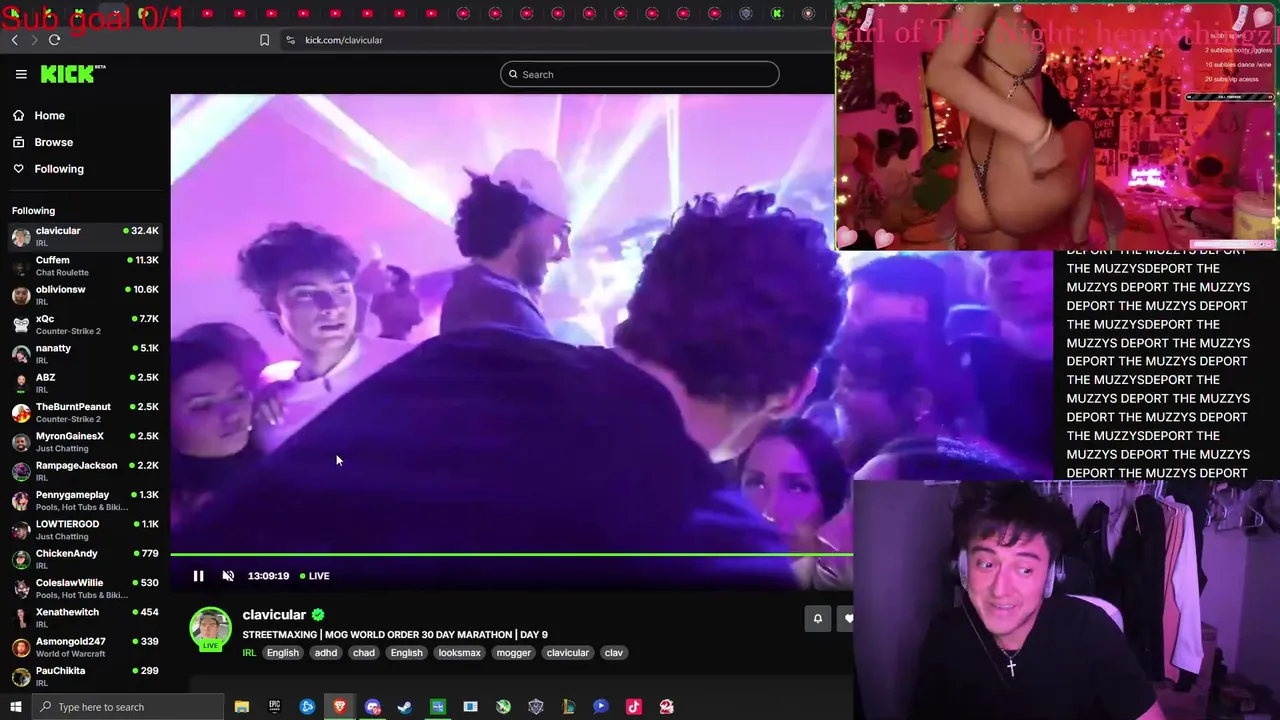Click the Kick search box
Image resolution: width=1280 pixels, height=720 pixels.
[x=640, y=74]
